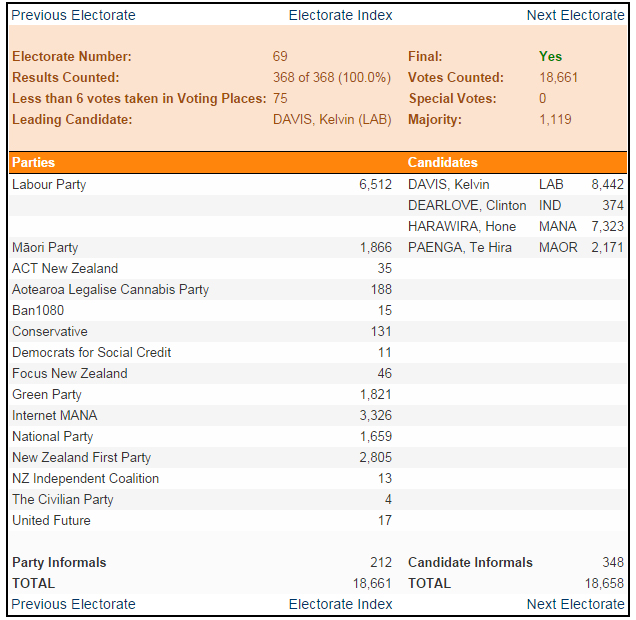The height and width of the screenshot is (620, 636).
Task: Click Previous Electorate link below the totals
Action: 73,604
